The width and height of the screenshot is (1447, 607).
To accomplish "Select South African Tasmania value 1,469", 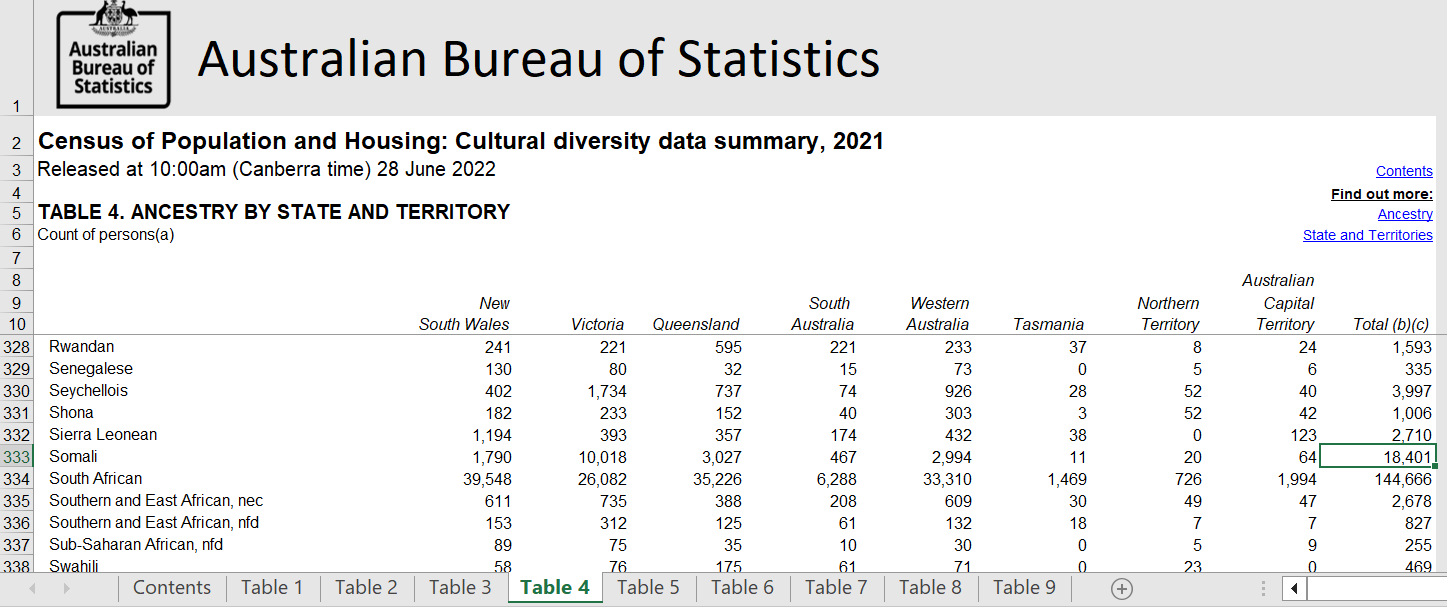I will (x=1067, y=479).
